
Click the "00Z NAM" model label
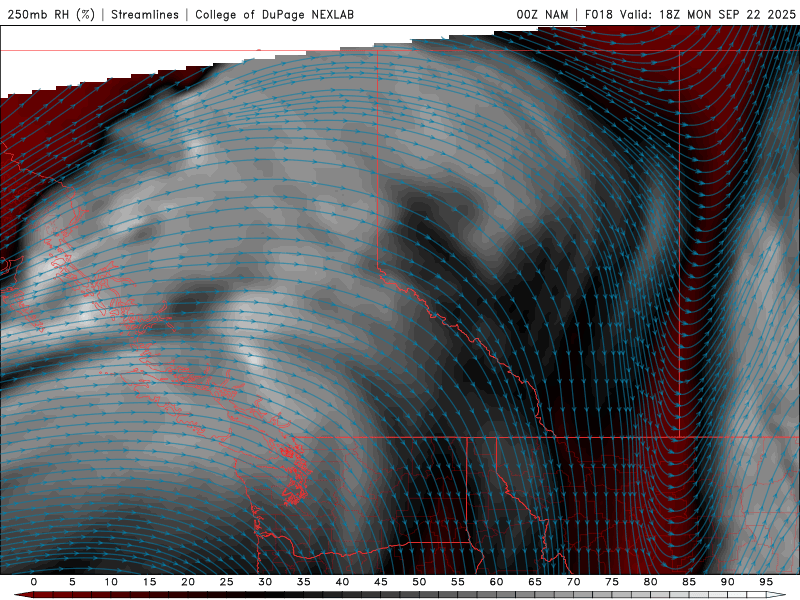[542, 15]
